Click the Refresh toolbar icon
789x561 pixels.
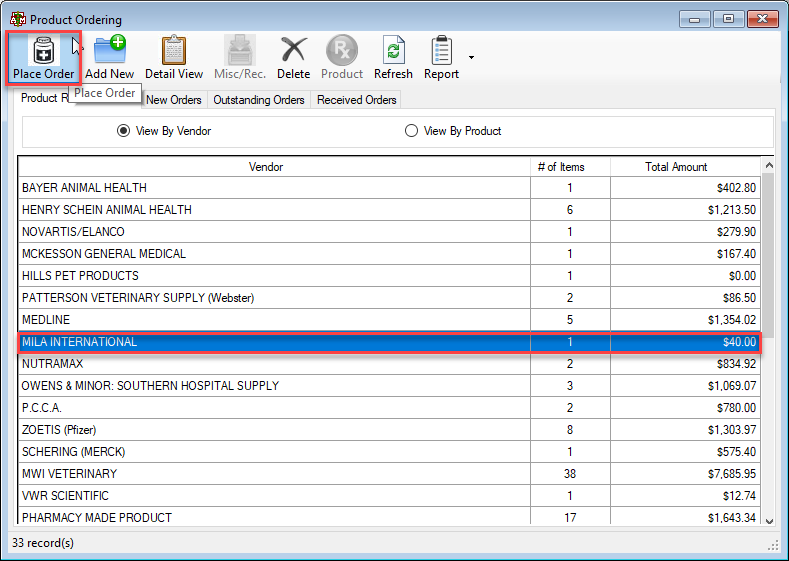(393, 50)
